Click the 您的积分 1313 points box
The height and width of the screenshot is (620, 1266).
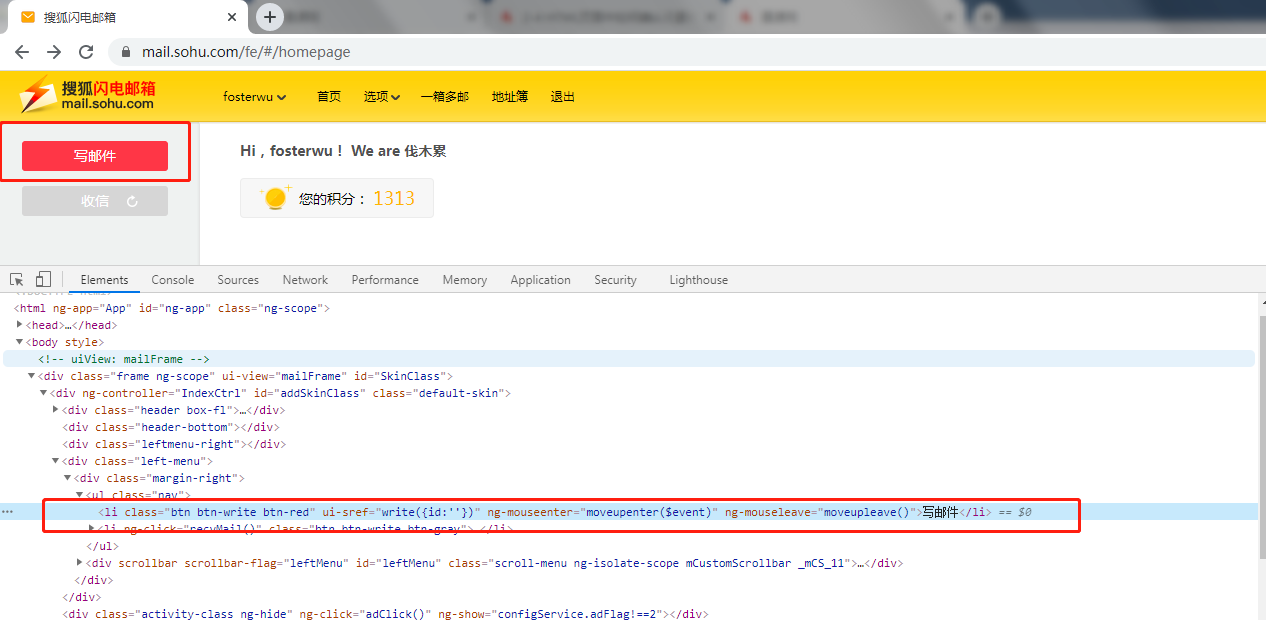point(337,198)
